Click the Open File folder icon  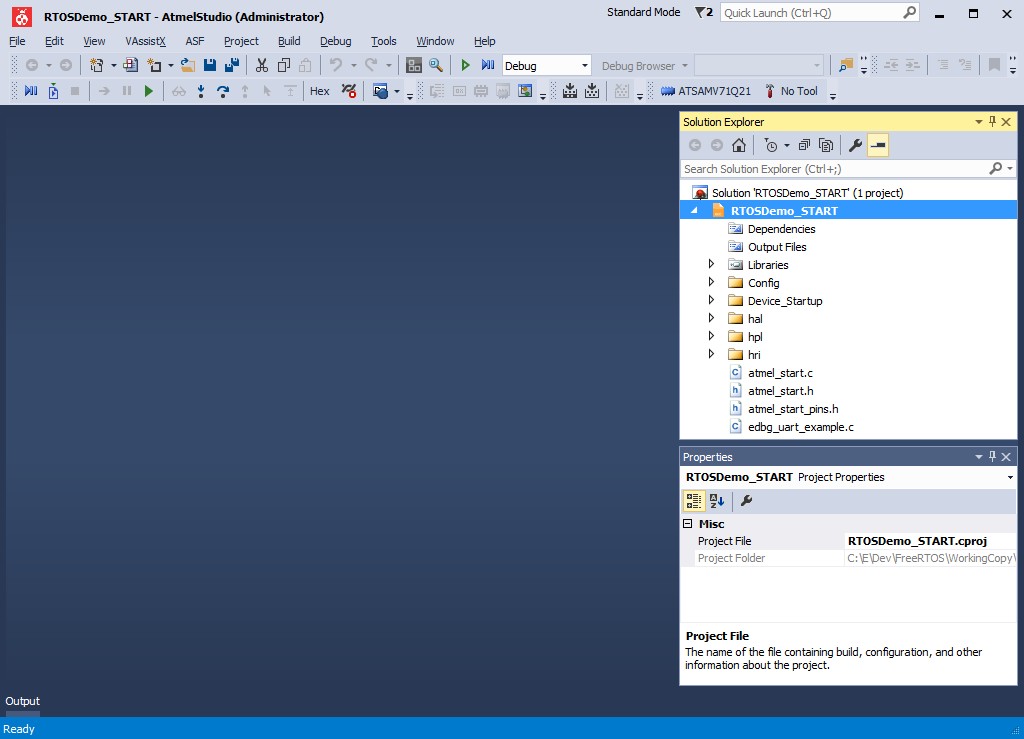[186, 65]
